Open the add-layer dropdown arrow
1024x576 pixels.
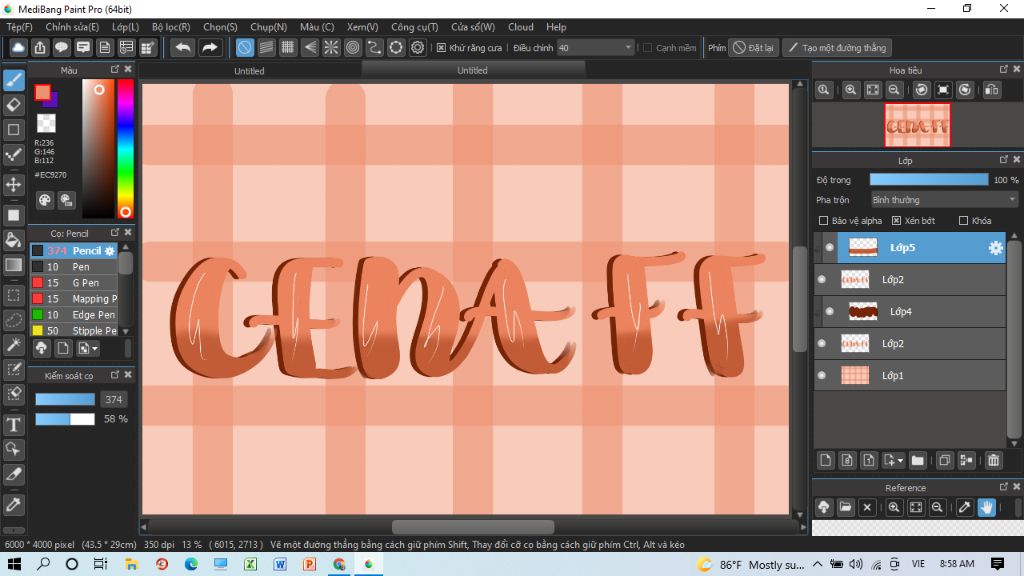click(901, 460)
